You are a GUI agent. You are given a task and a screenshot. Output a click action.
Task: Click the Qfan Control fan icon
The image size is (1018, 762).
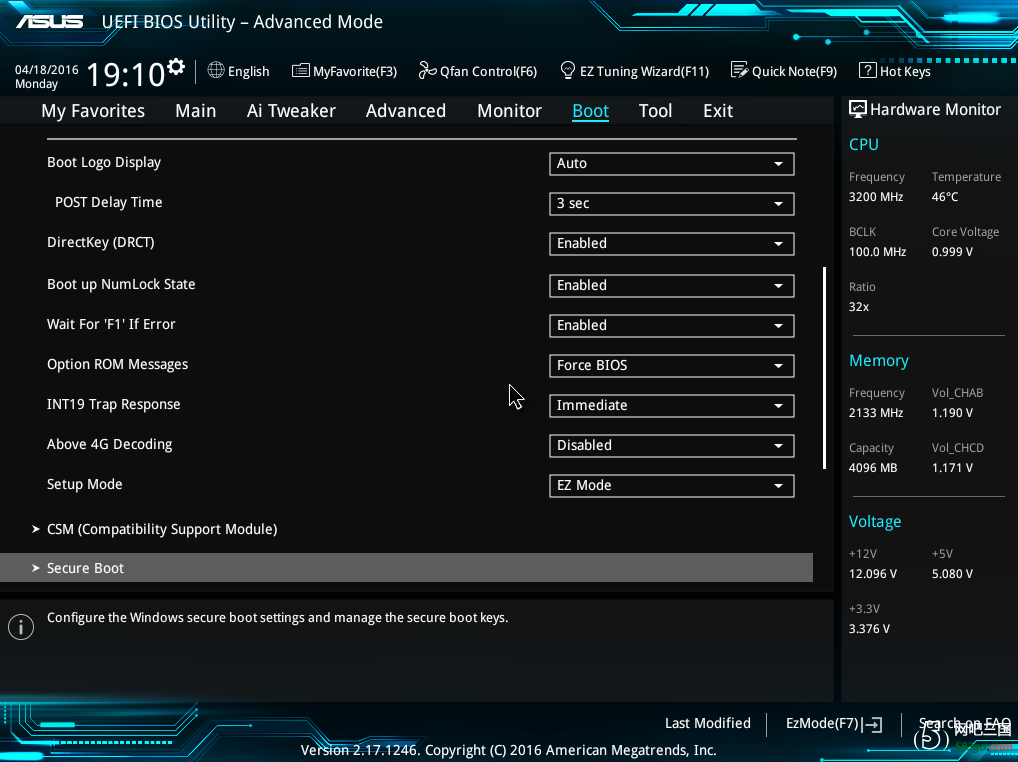tap(427, 70)
